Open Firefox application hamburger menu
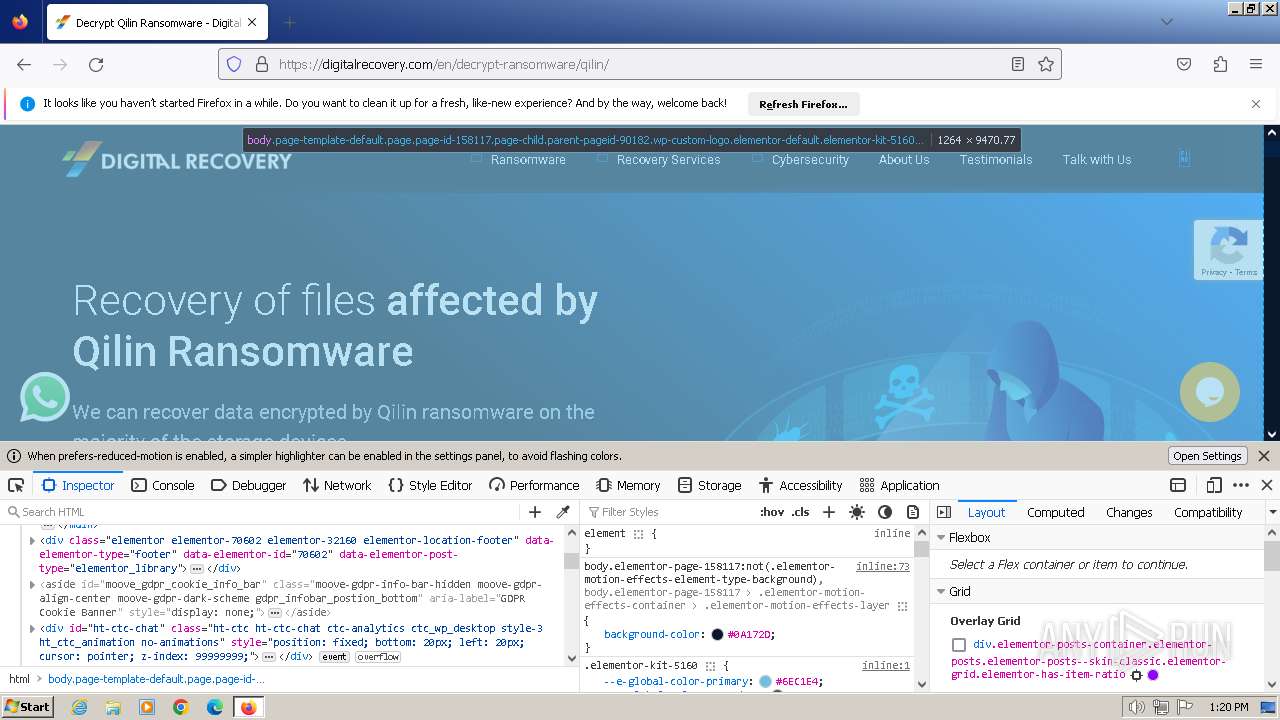The height and width of the screenshot is (720, 1280). [1256, 64]
